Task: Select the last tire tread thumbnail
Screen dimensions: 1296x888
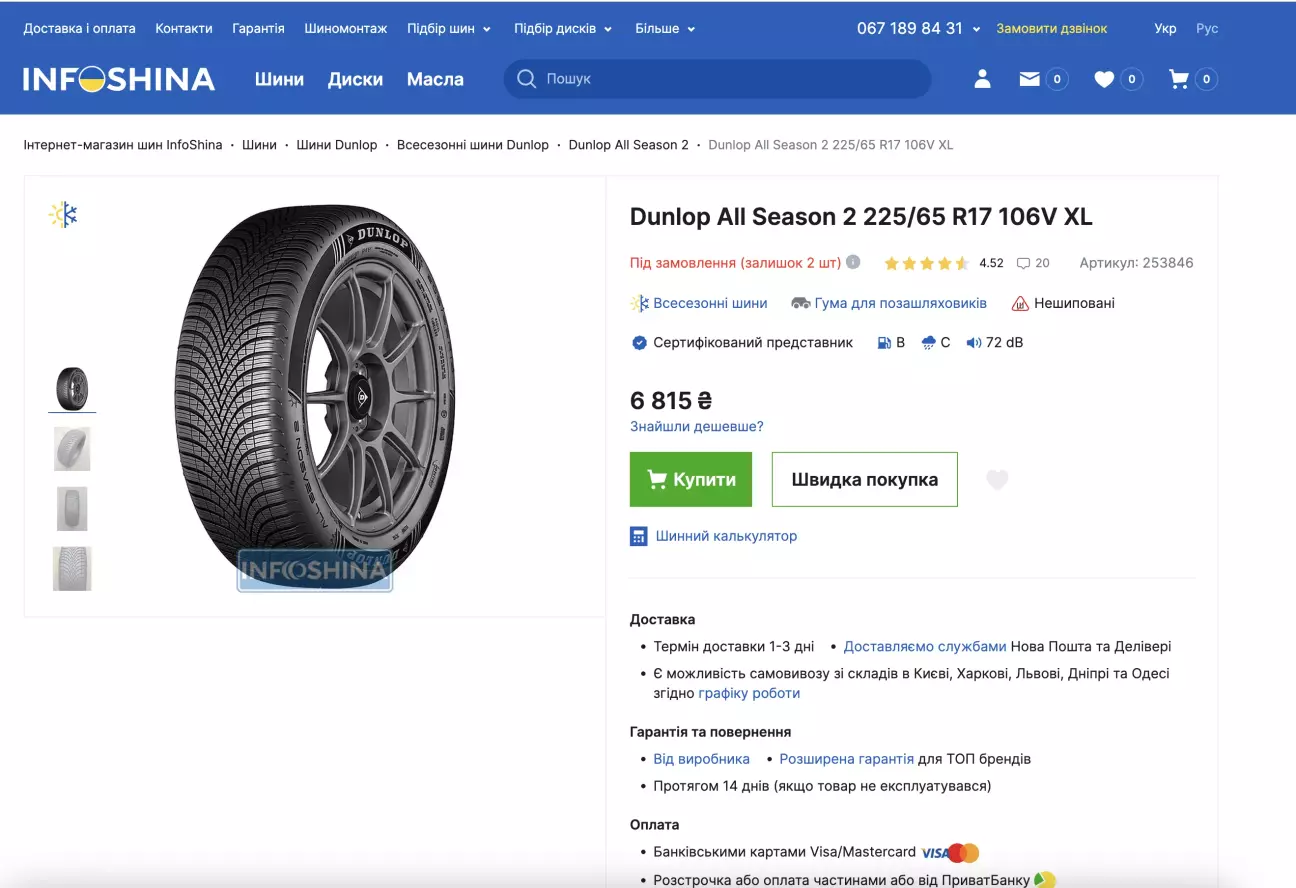Action: pyautogui.click(x=71, y=568)
